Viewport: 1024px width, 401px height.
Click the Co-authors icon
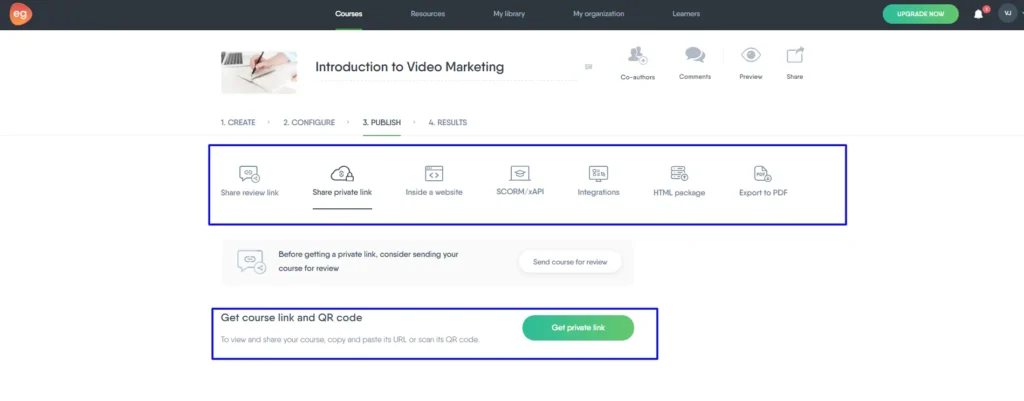[x=637, y=56]
